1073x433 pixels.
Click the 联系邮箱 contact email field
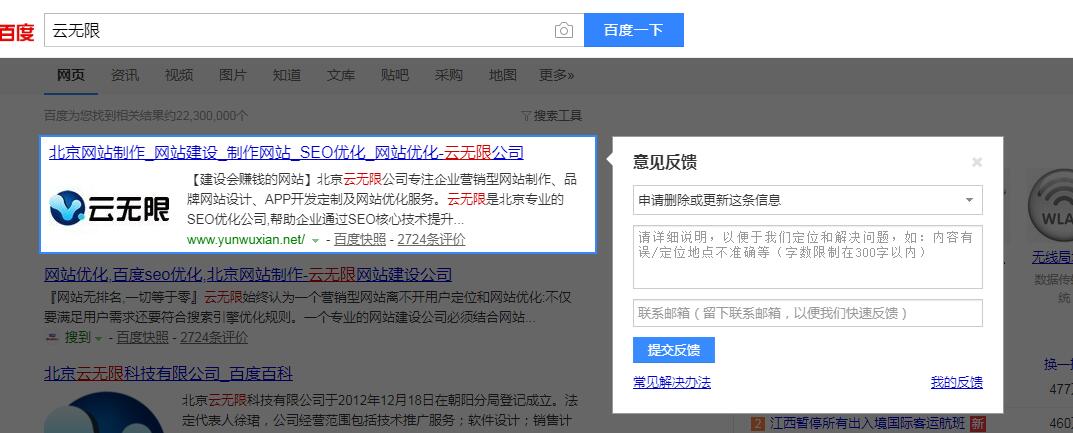[x=807, y=313]
